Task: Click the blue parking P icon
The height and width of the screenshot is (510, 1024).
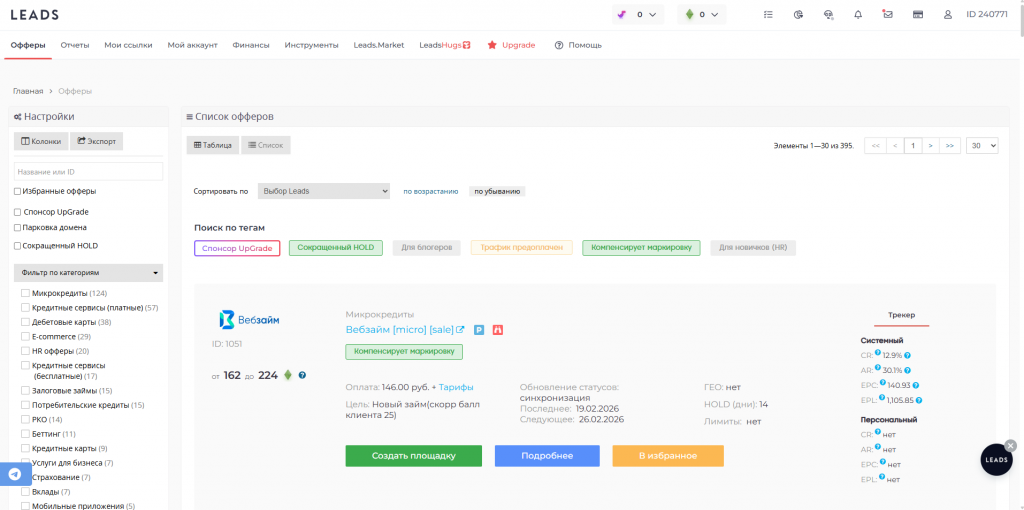Action: pos(479,330)
